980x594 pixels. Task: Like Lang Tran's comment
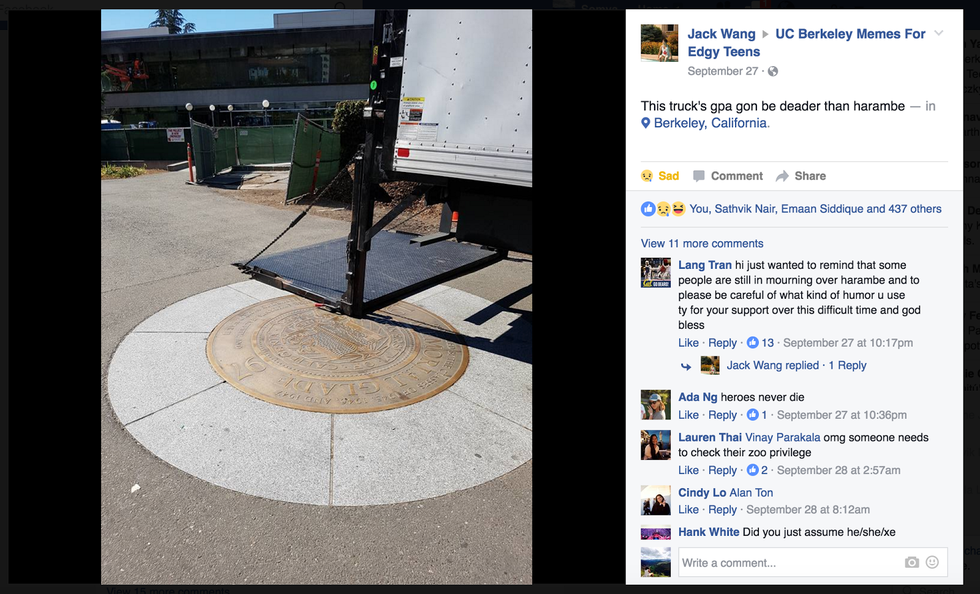click(x=688, y=343)
